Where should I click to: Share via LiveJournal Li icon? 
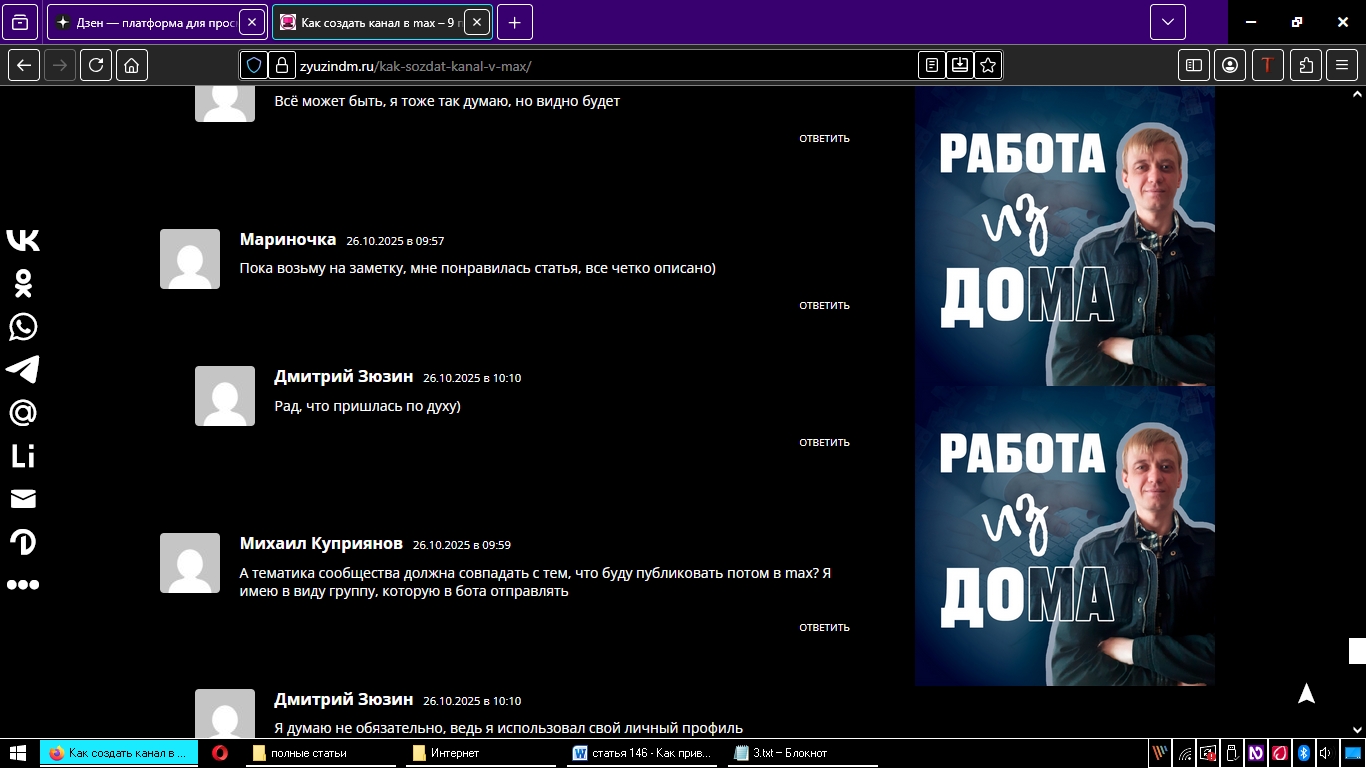23,456
